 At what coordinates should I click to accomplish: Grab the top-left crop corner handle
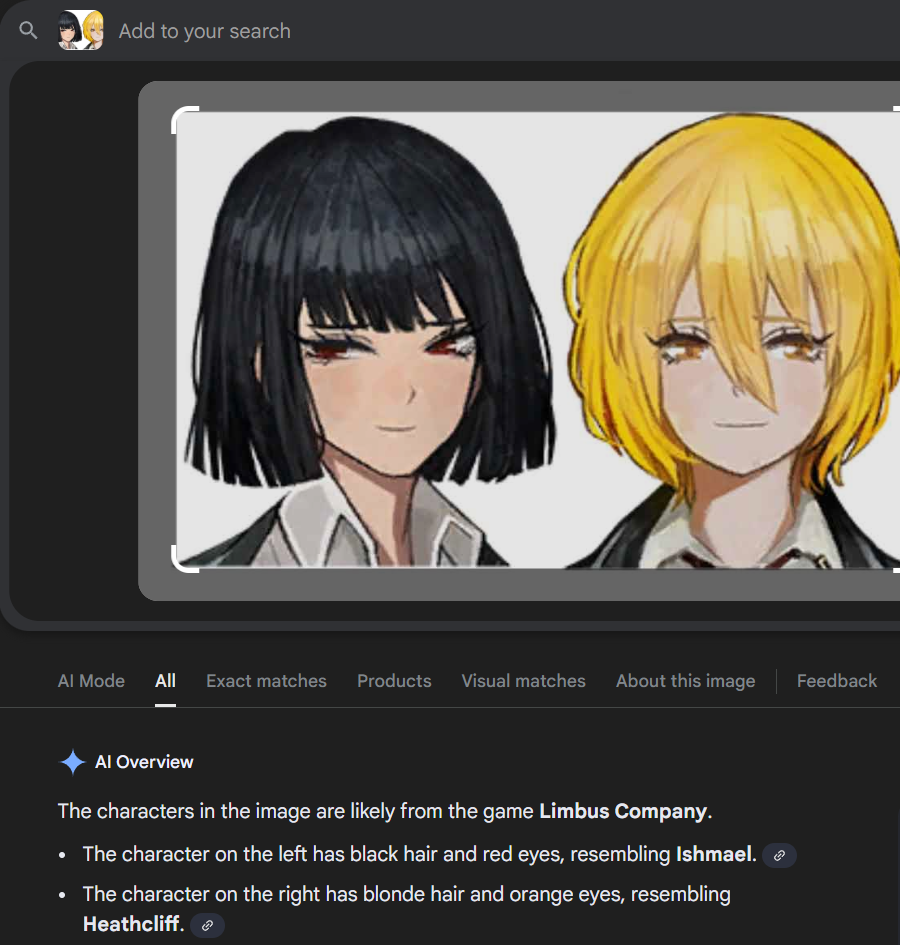185,120
